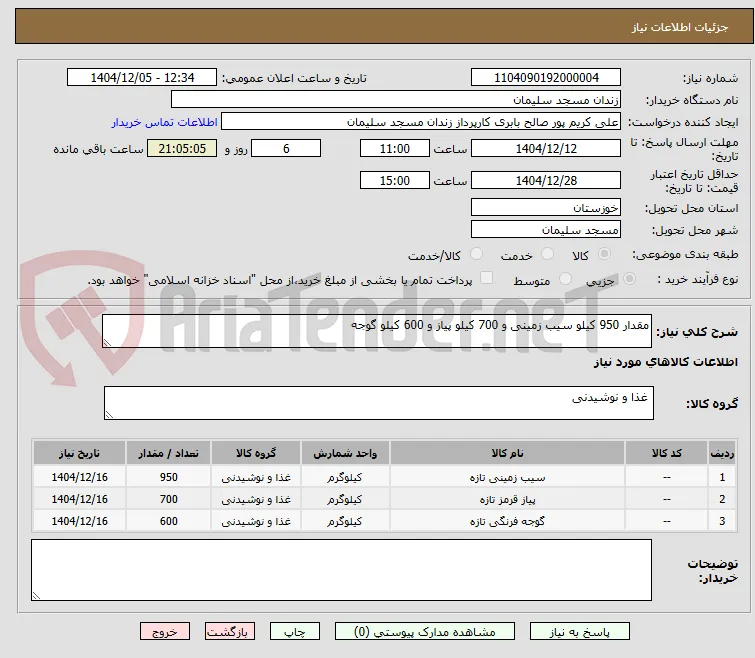Click the ردیف column header
The width and height of the screenshot is (755, 658).
point(722,453)
